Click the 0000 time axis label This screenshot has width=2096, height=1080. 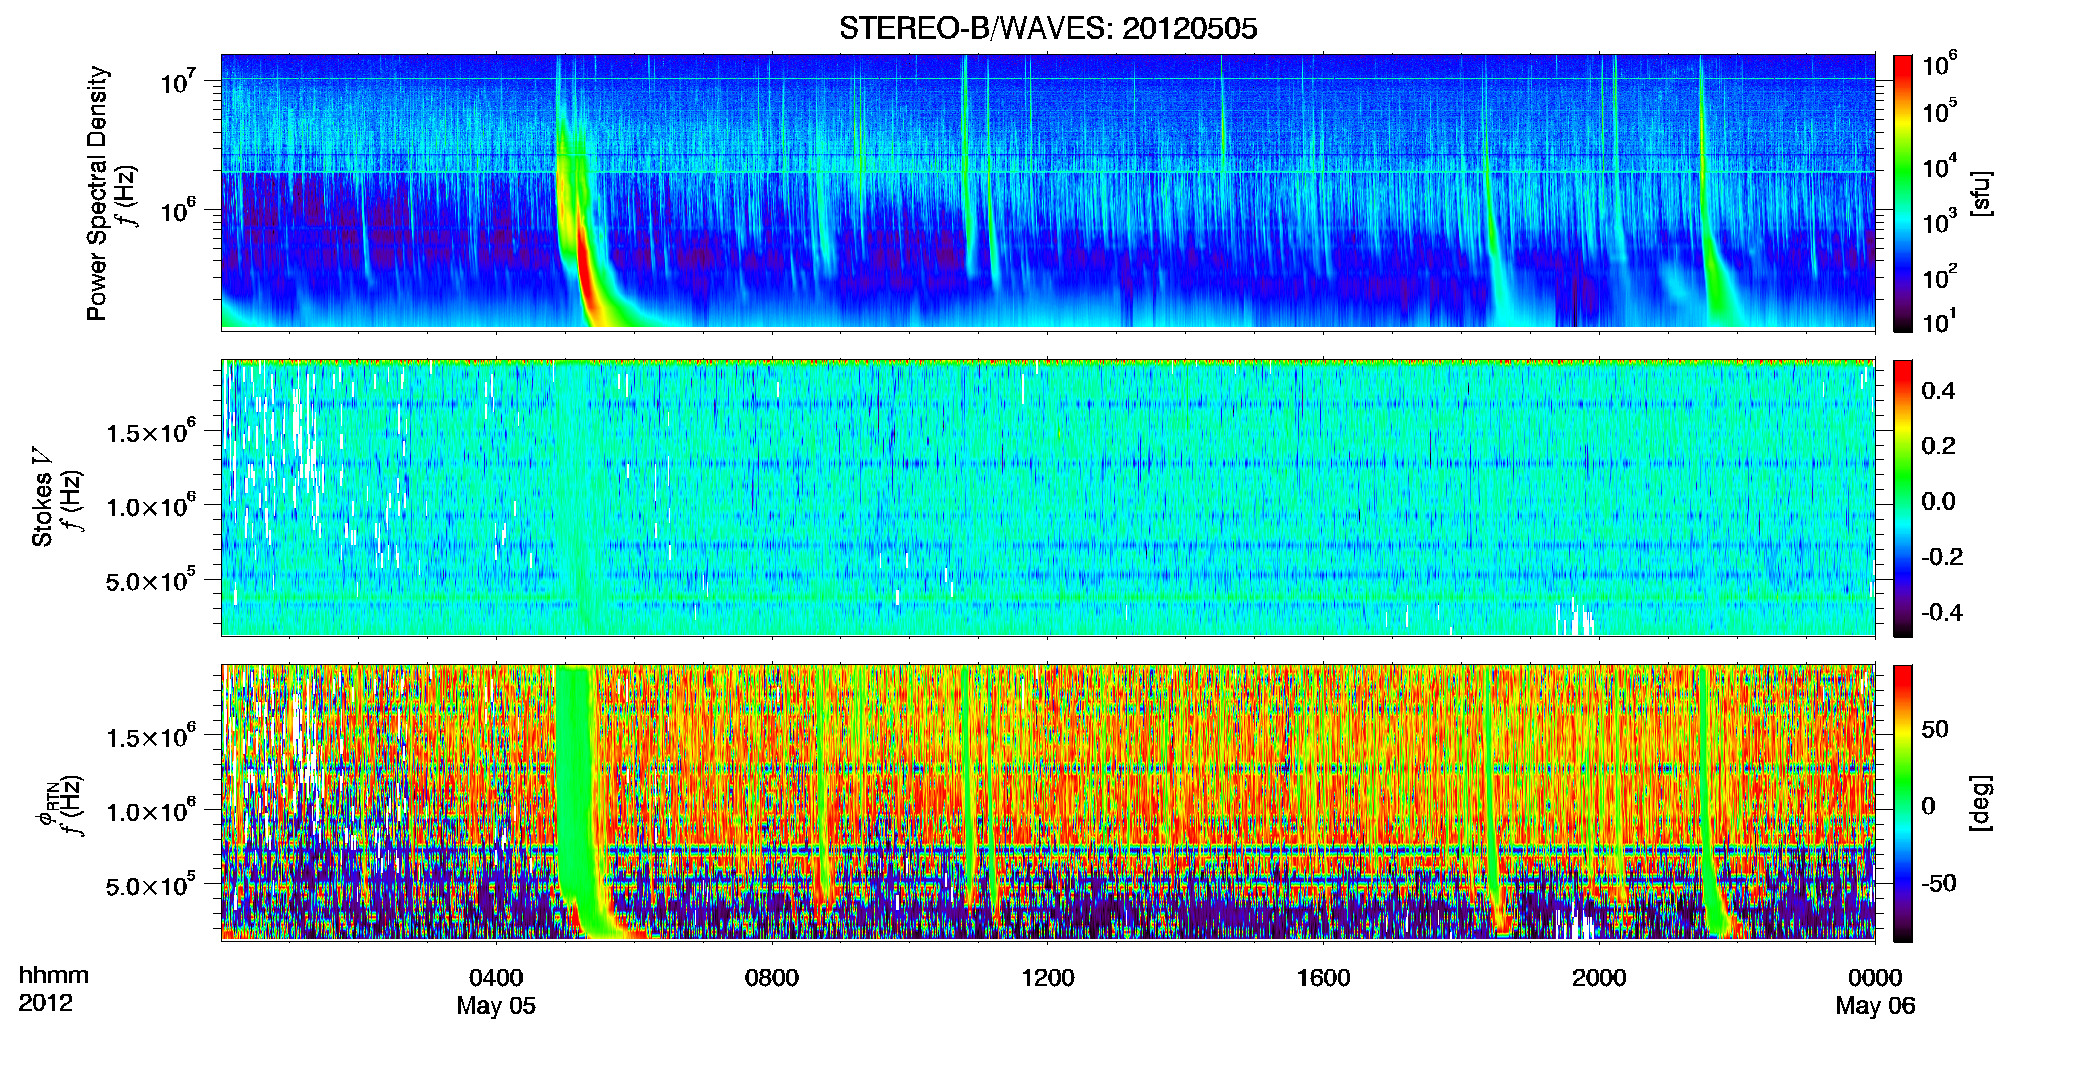pos(1875,977)
